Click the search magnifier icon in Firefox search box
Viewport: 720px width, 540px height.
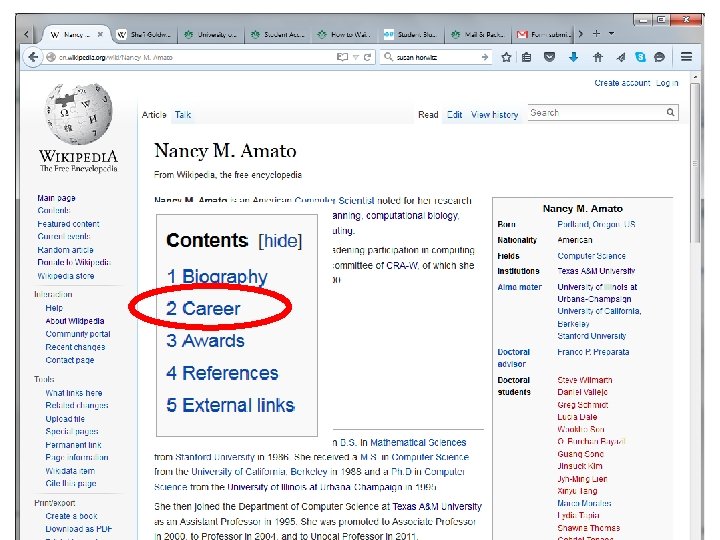pos(388,57)
